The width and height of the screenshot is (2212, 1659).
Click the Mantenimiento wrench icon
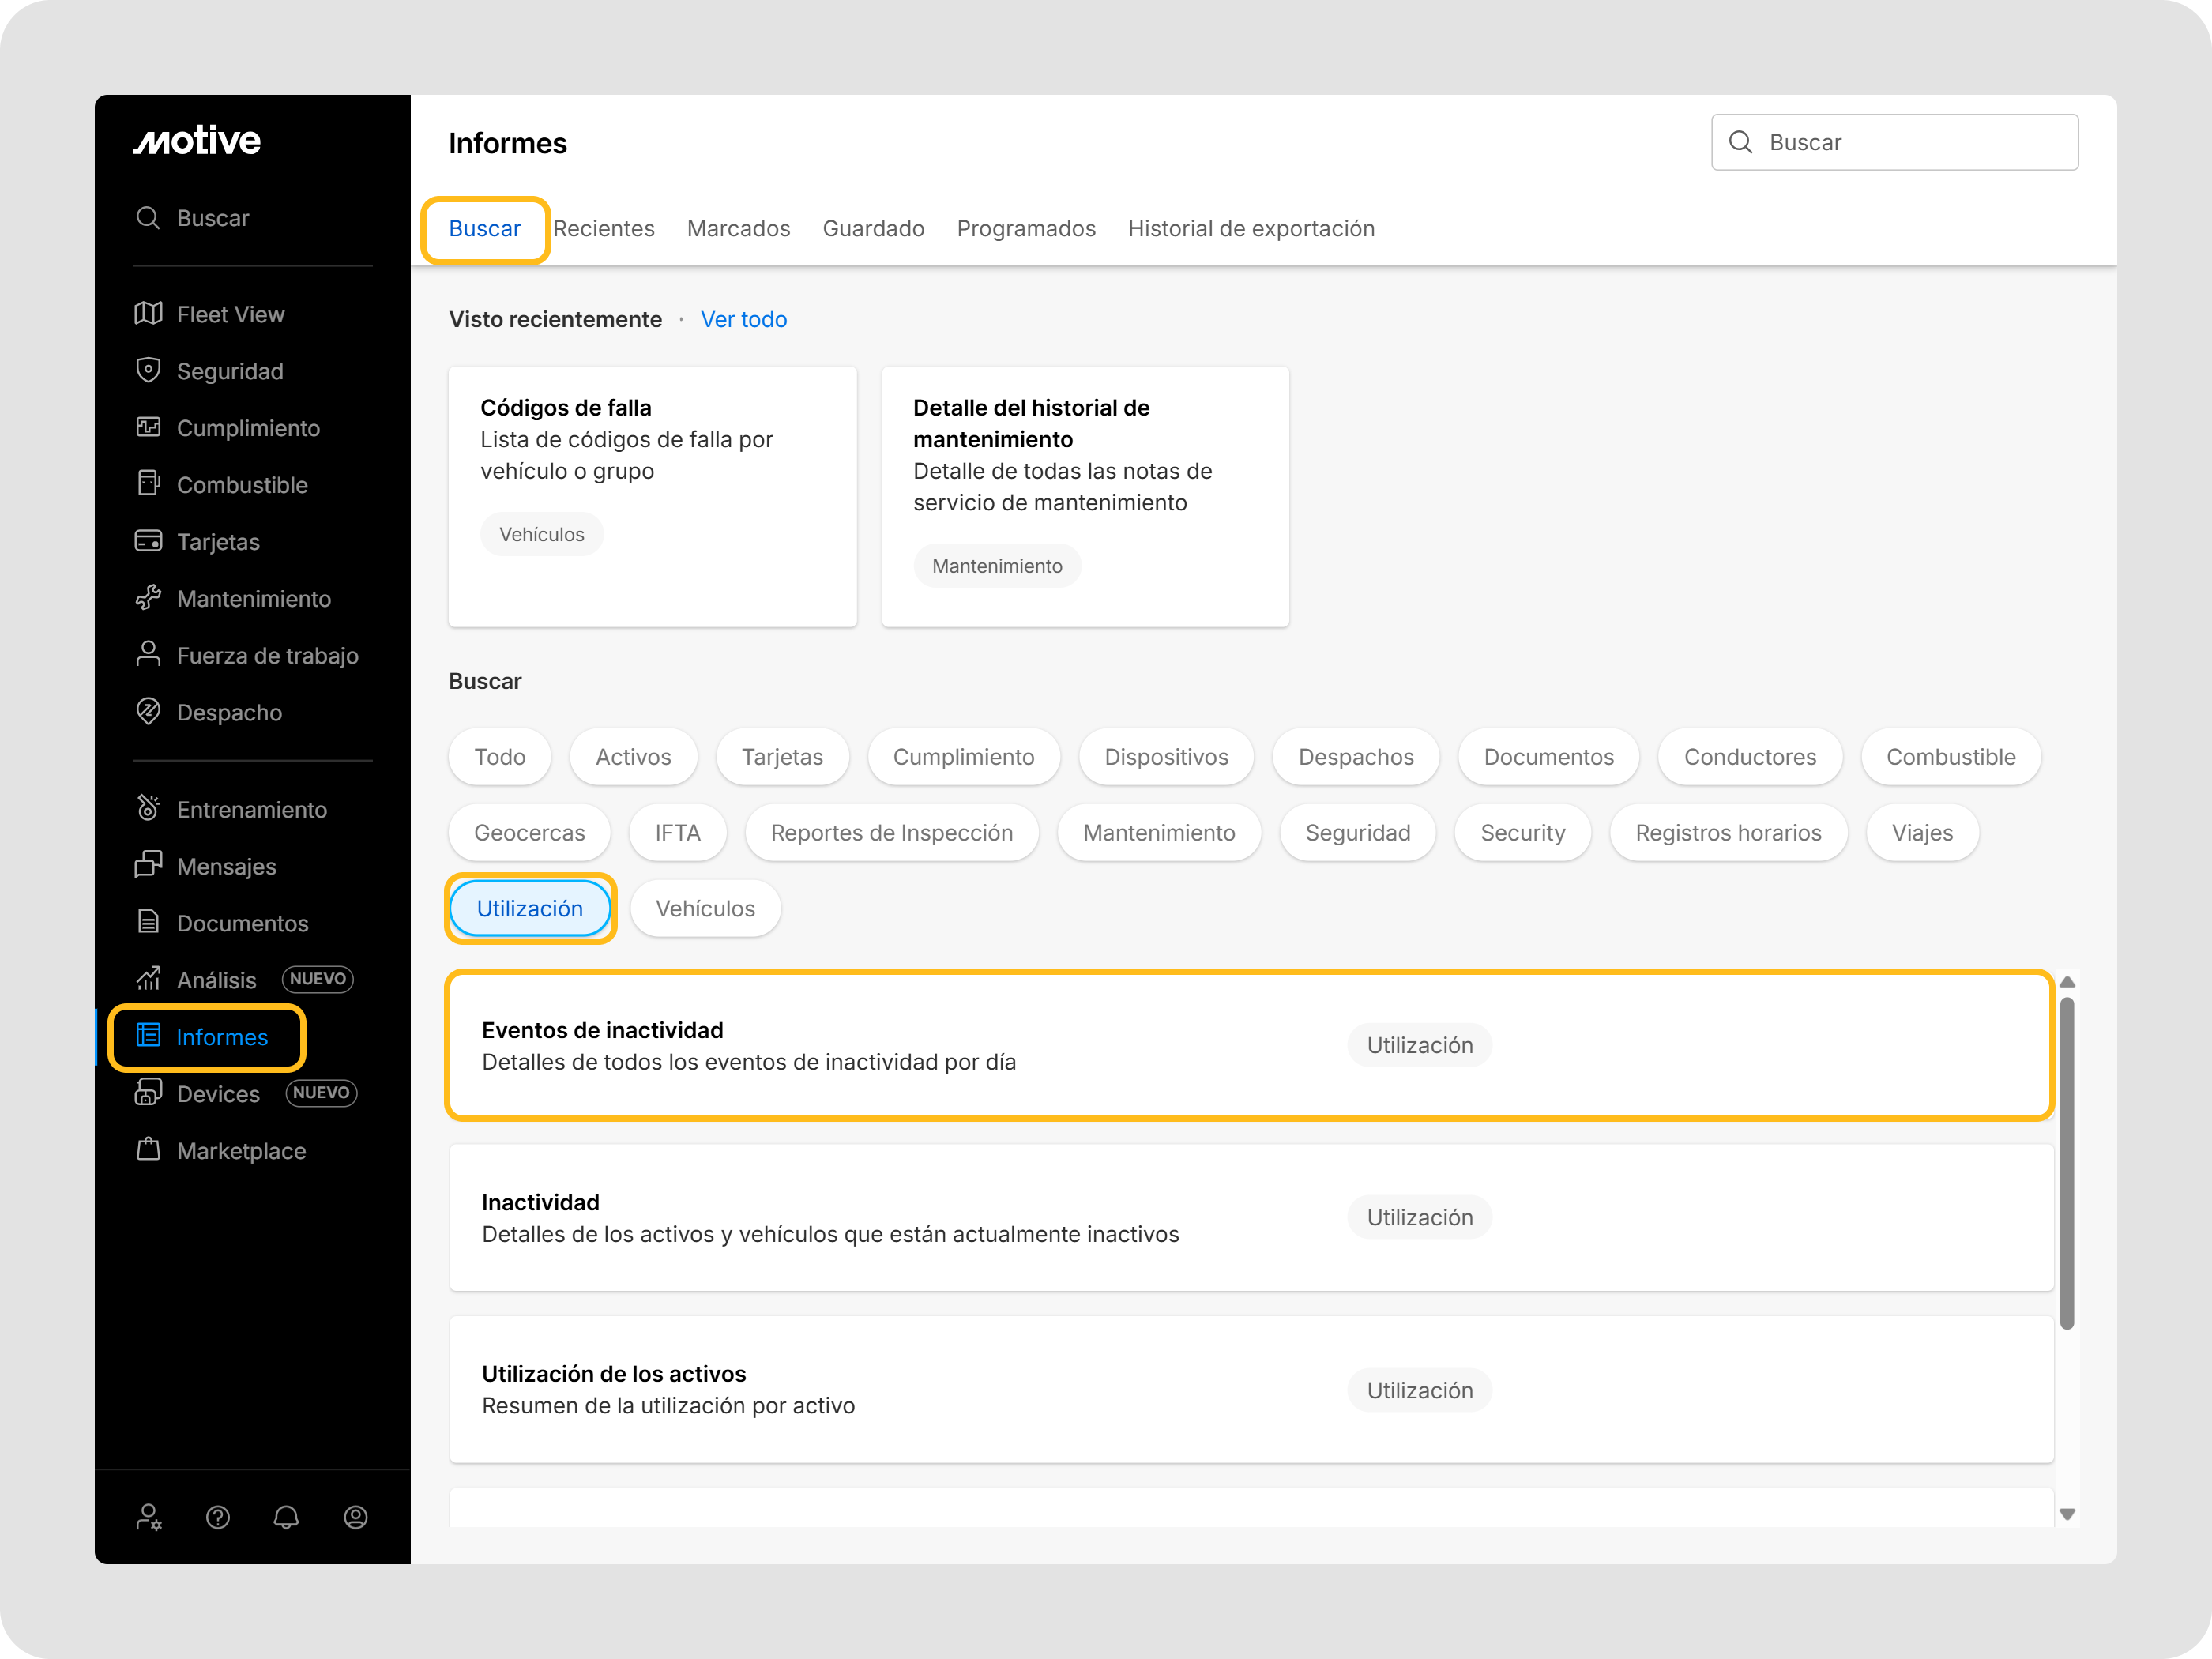pos(148,598)
